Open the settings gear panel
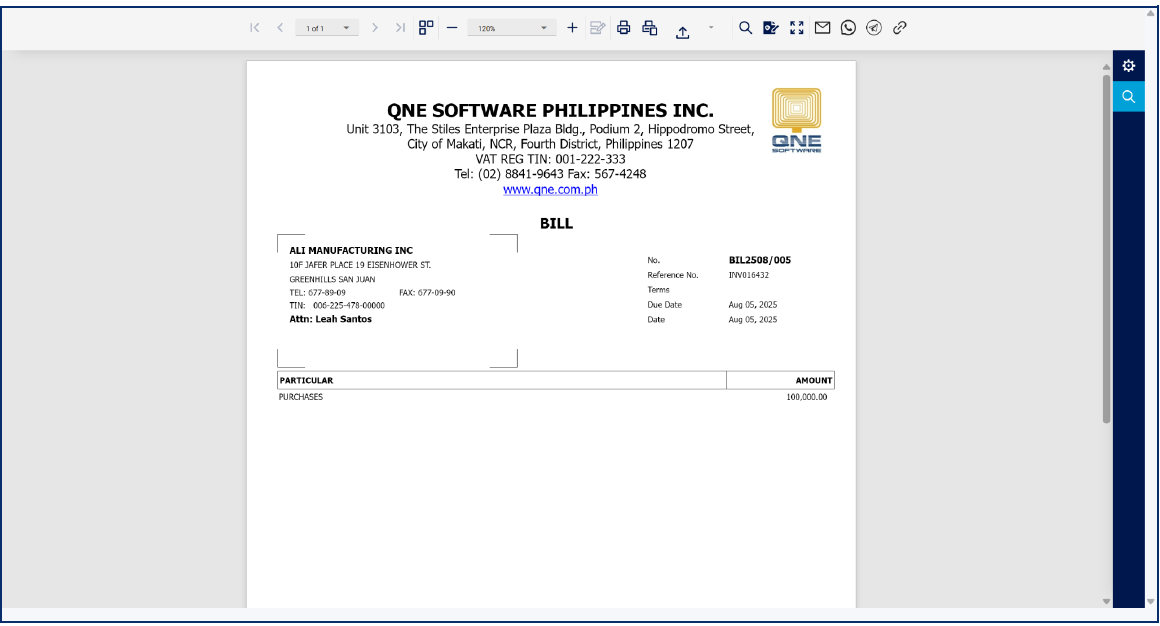 (1128, 66)
